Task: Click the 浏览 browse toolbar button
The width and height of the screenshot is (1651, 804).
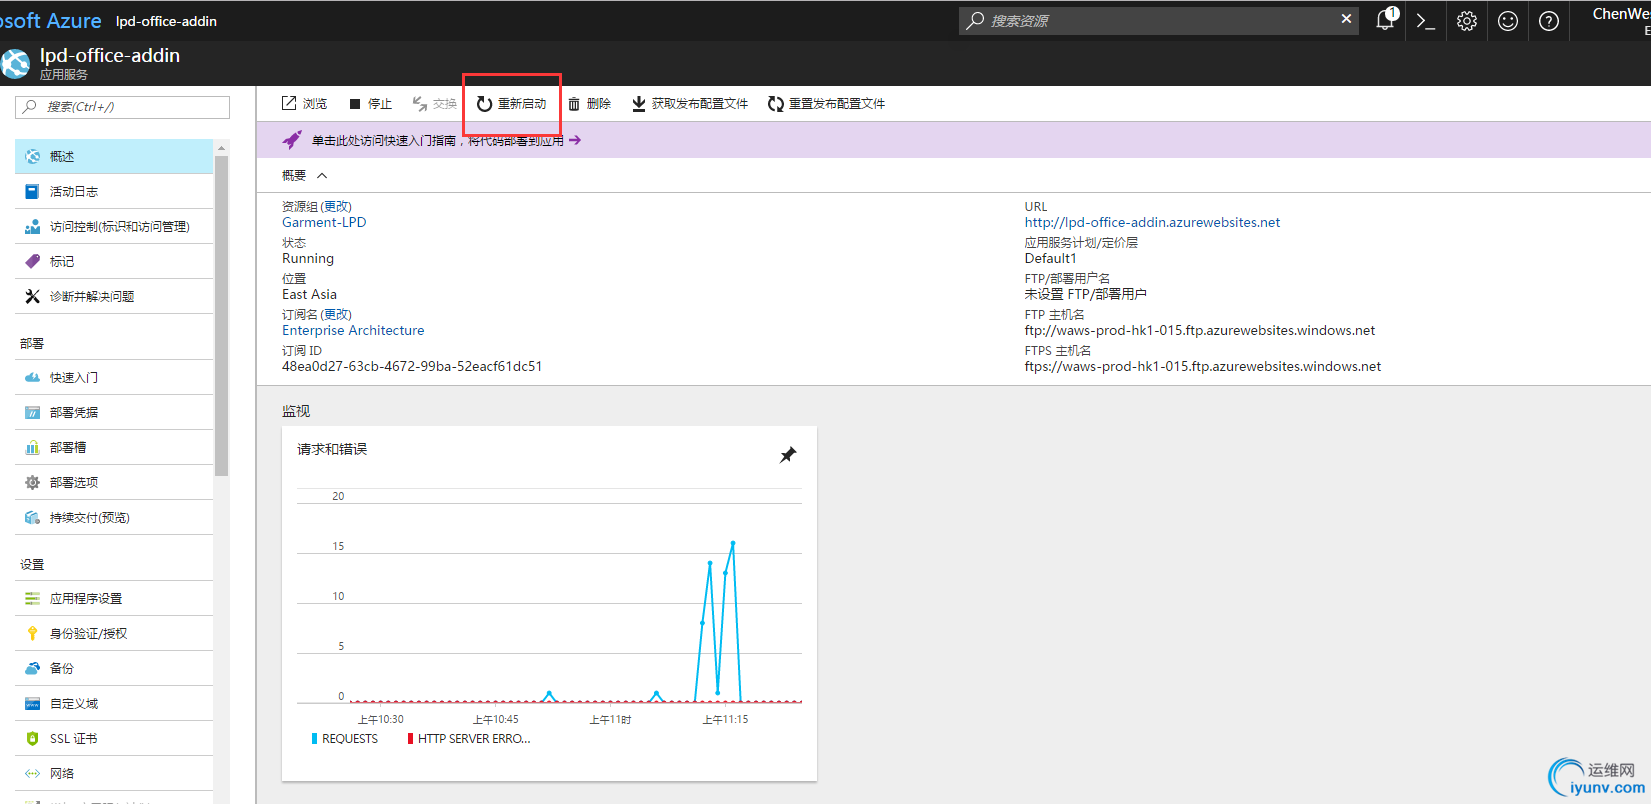Action: [304, 104]
